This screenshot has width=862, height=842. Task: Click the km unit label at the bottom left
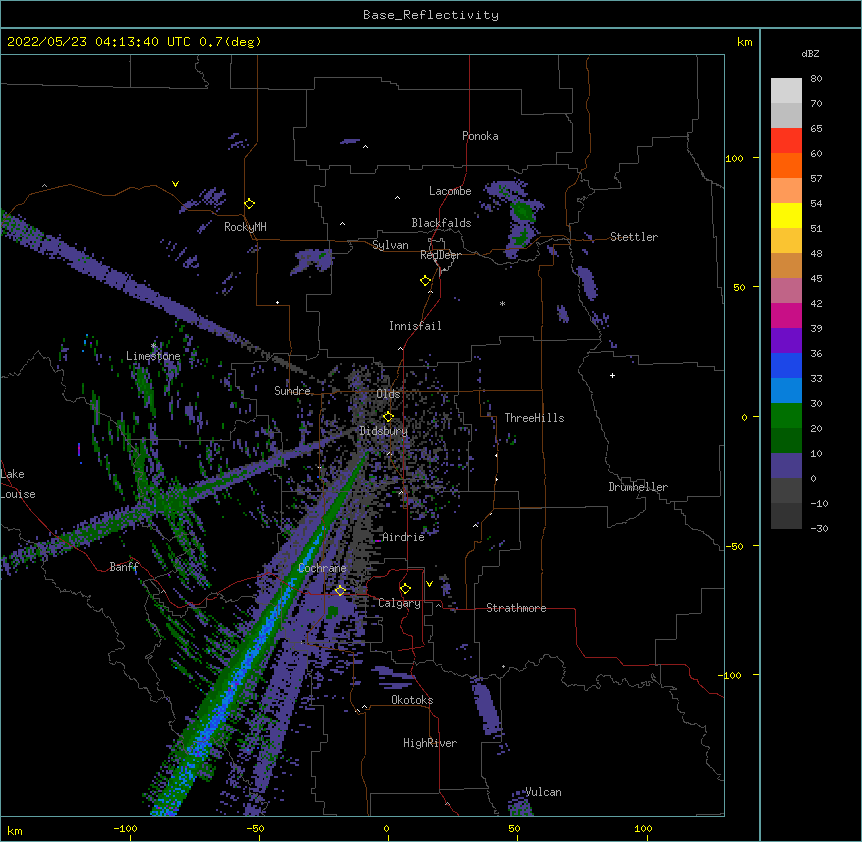click(14, 831)
